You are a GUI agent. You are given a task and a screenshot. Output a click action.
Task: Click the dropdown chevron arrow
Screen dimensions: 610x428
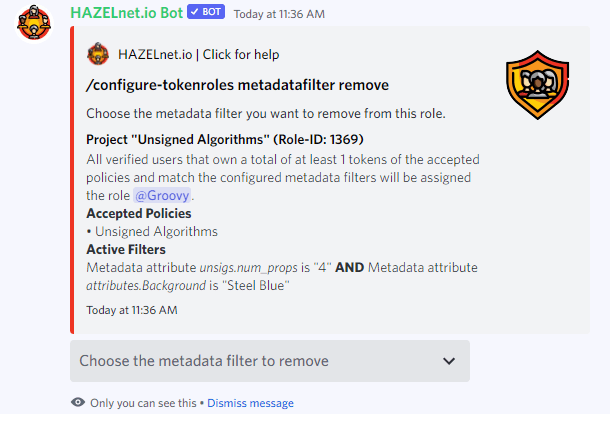(449, 361)
